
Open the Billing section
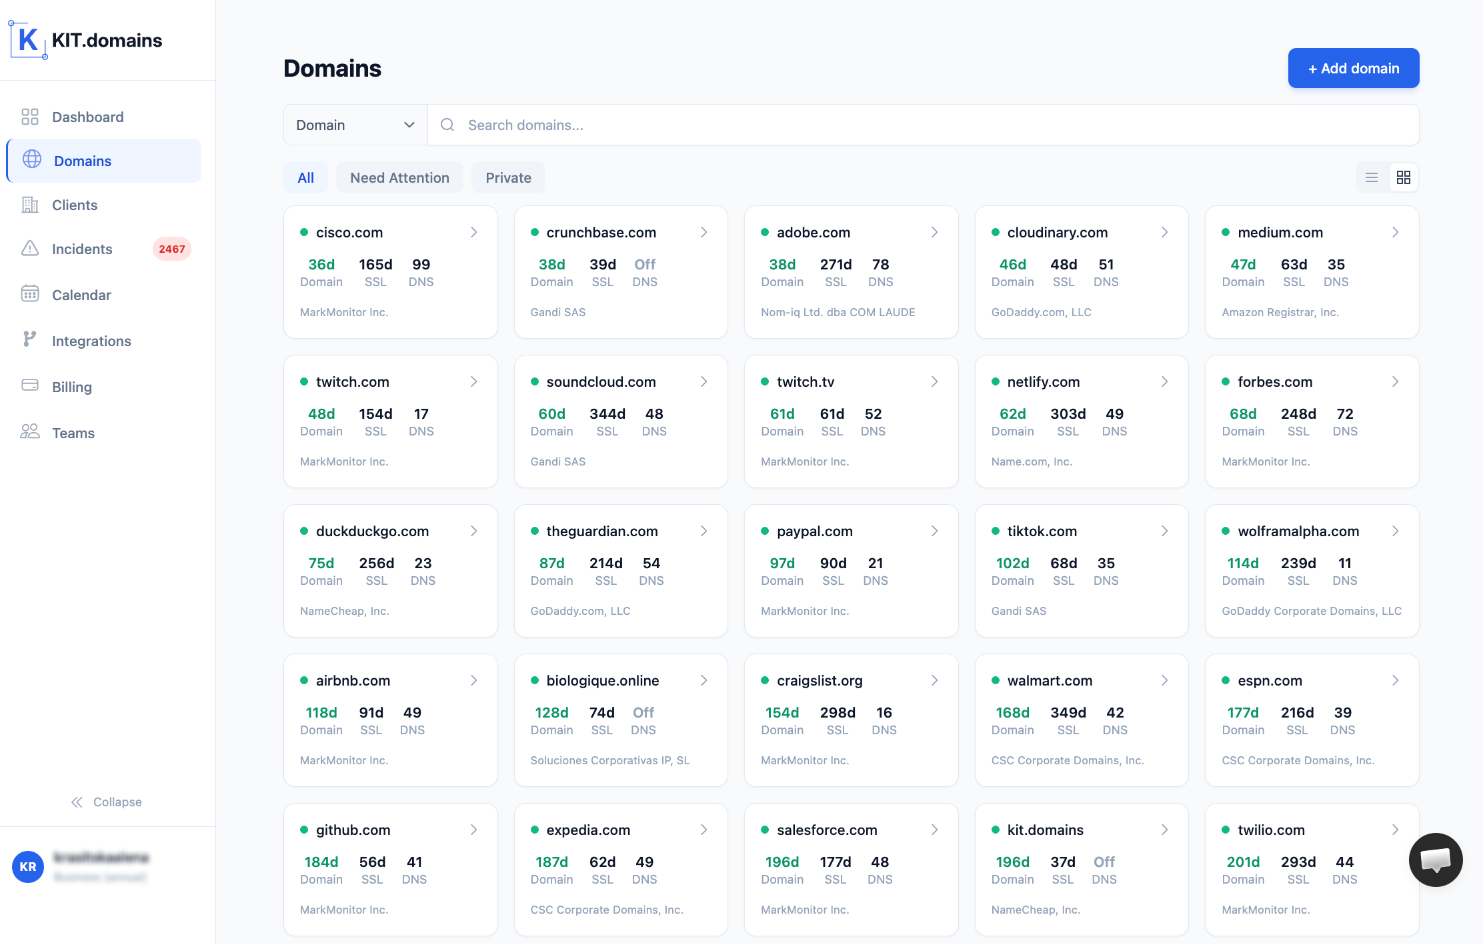pyautogui.click(x=70, y=386)
